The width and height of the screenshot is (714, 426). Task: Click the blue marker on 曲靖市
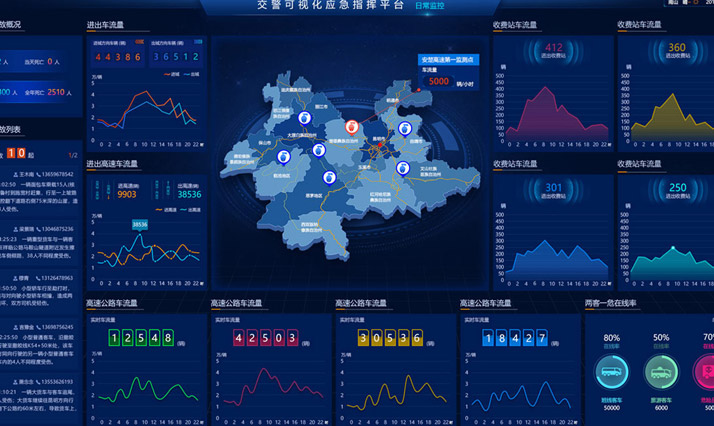click(405, 128)
